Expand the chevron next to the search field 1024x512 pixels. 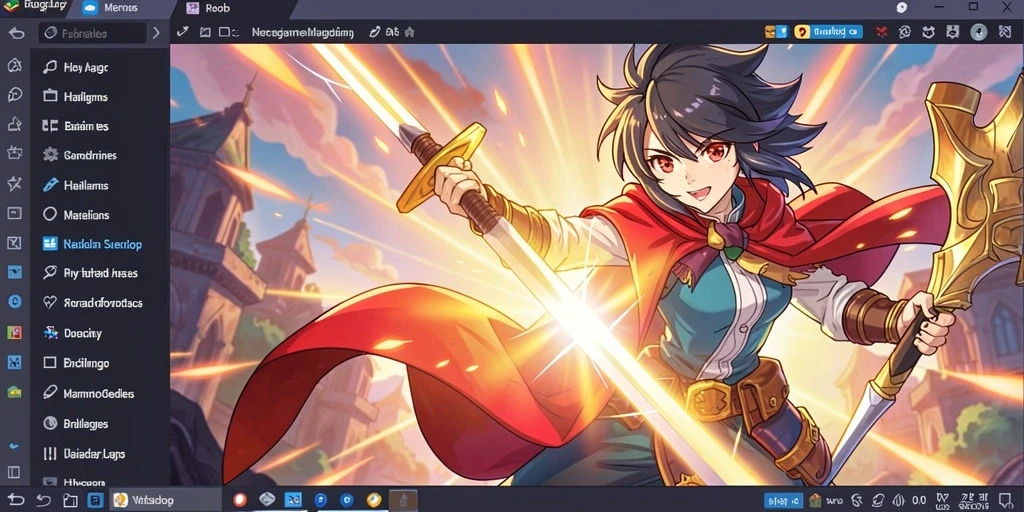point(156,33)
